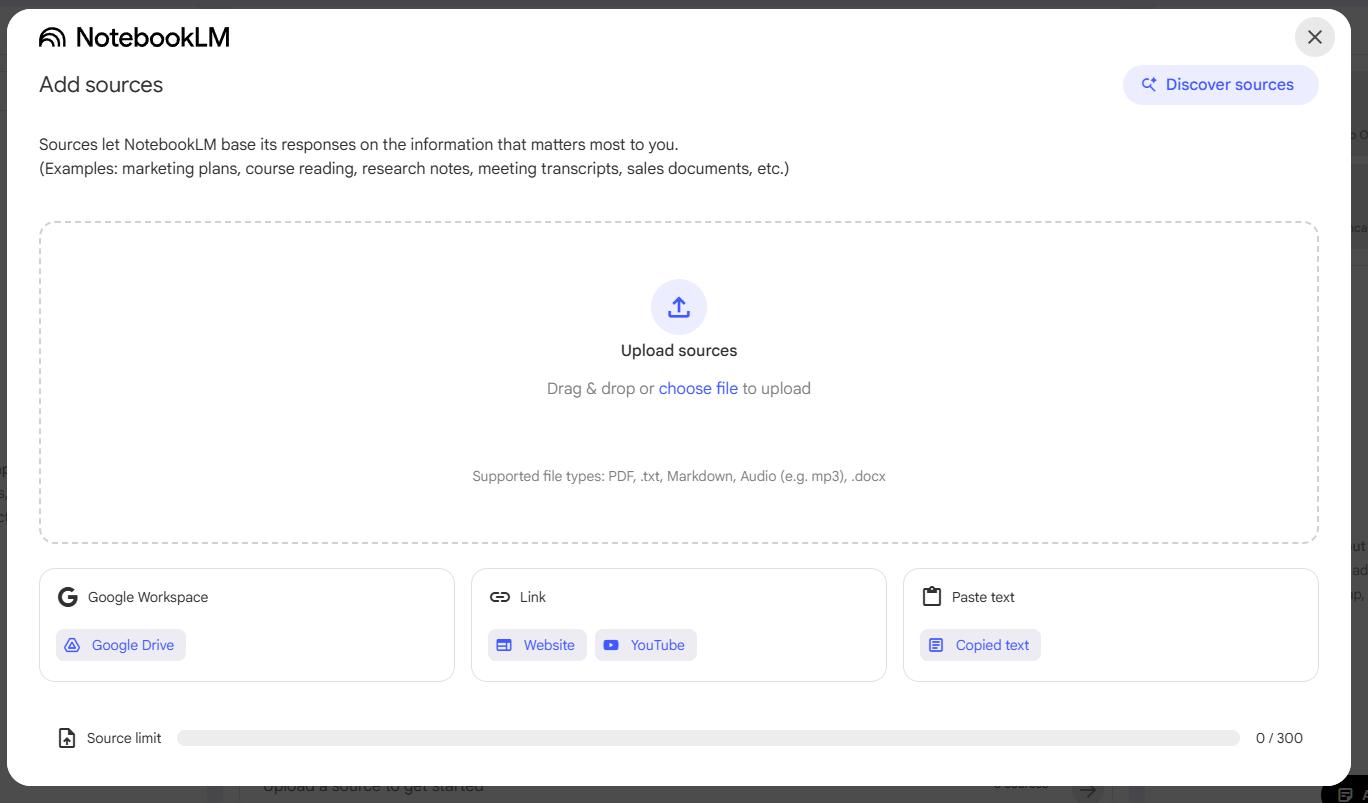This screenshot has height=803, width=1368.
Task: Click the Supported file types text
Action: 679,476
